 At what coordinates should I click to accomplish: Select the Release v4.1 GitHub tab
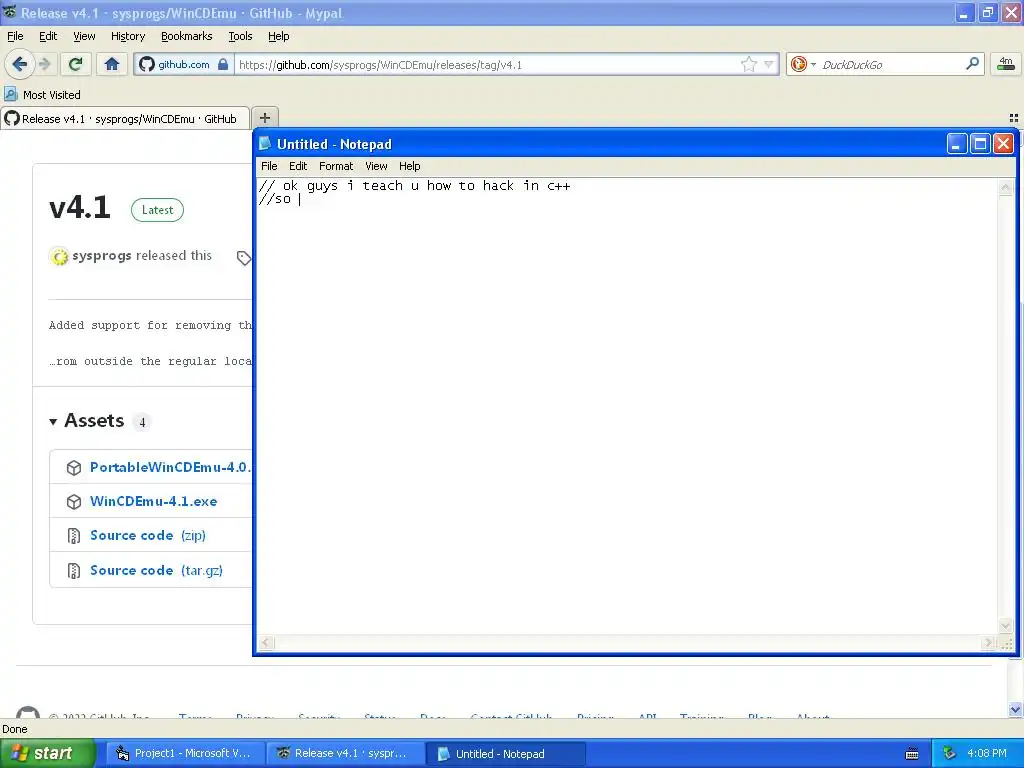coord(125,118)
